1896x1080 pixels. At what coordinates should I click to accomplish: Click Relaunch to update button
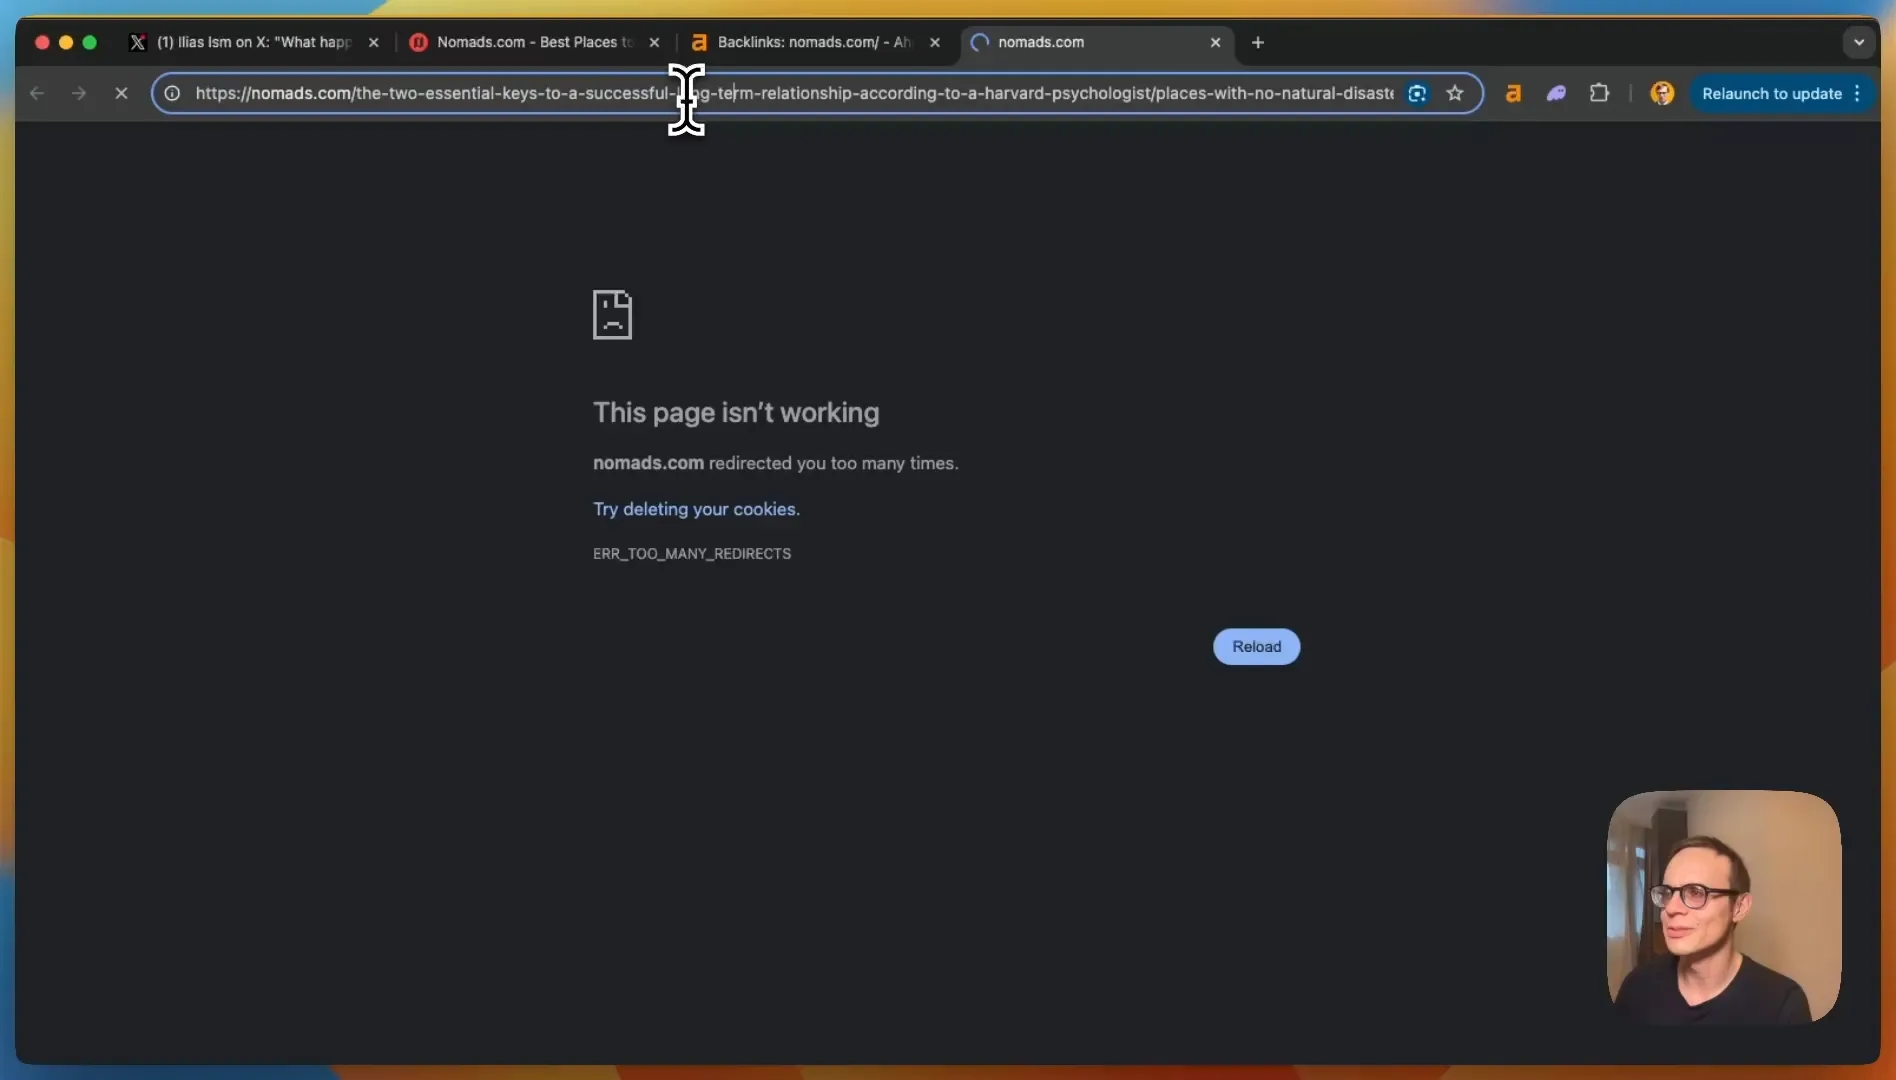pos(1771,93)
